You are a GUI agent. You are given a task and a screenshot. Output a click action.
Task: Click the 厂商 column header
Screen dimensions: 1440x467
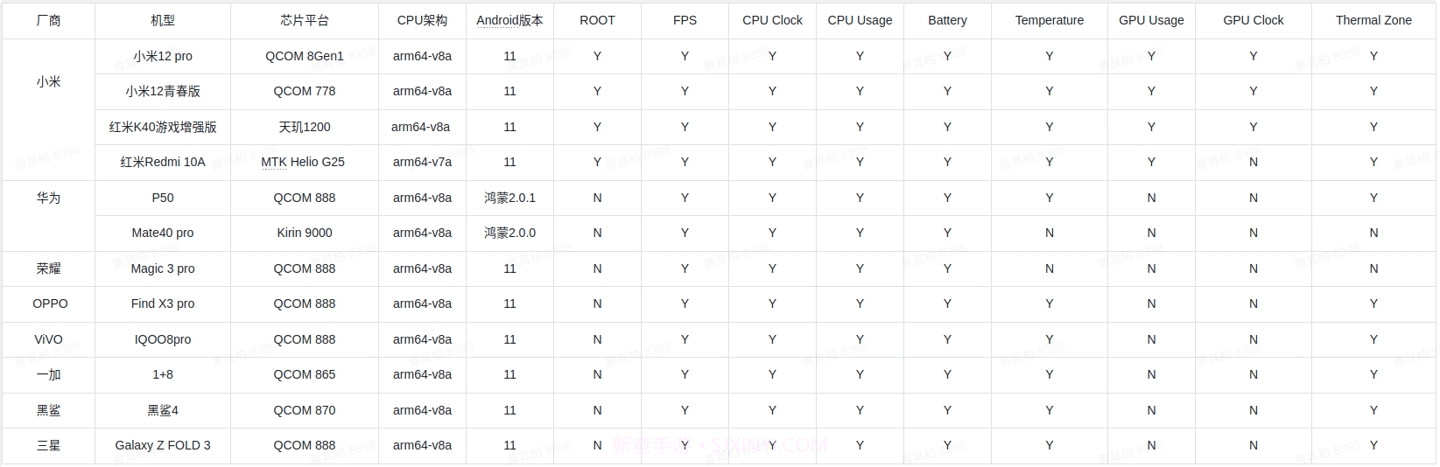point(48,20)
